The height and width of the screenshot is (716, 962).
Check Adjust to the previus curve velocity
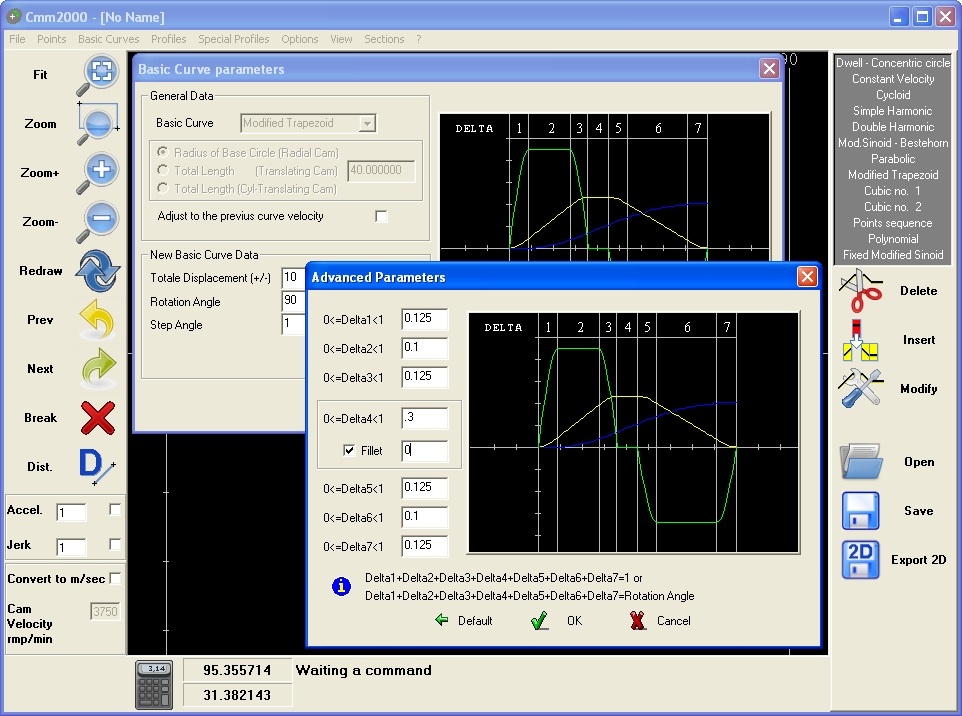381,216
